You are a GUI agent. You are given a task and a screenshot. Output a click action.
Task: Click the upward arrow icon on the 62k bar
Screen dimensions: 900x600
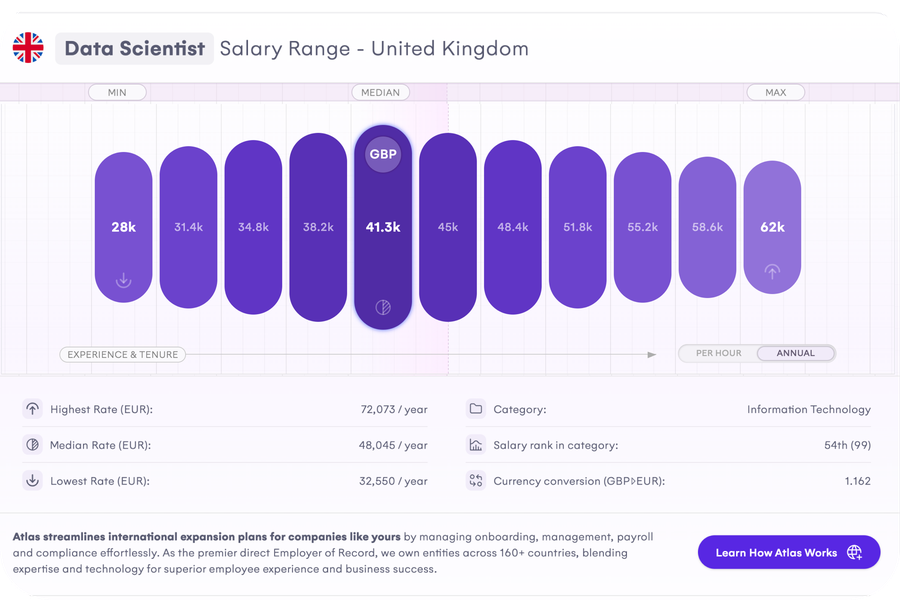click(771, 271)
